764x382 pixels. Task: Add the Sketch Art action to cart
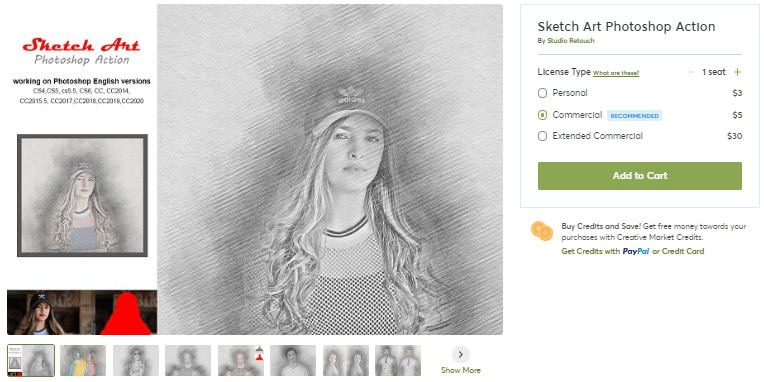point(640,176)
